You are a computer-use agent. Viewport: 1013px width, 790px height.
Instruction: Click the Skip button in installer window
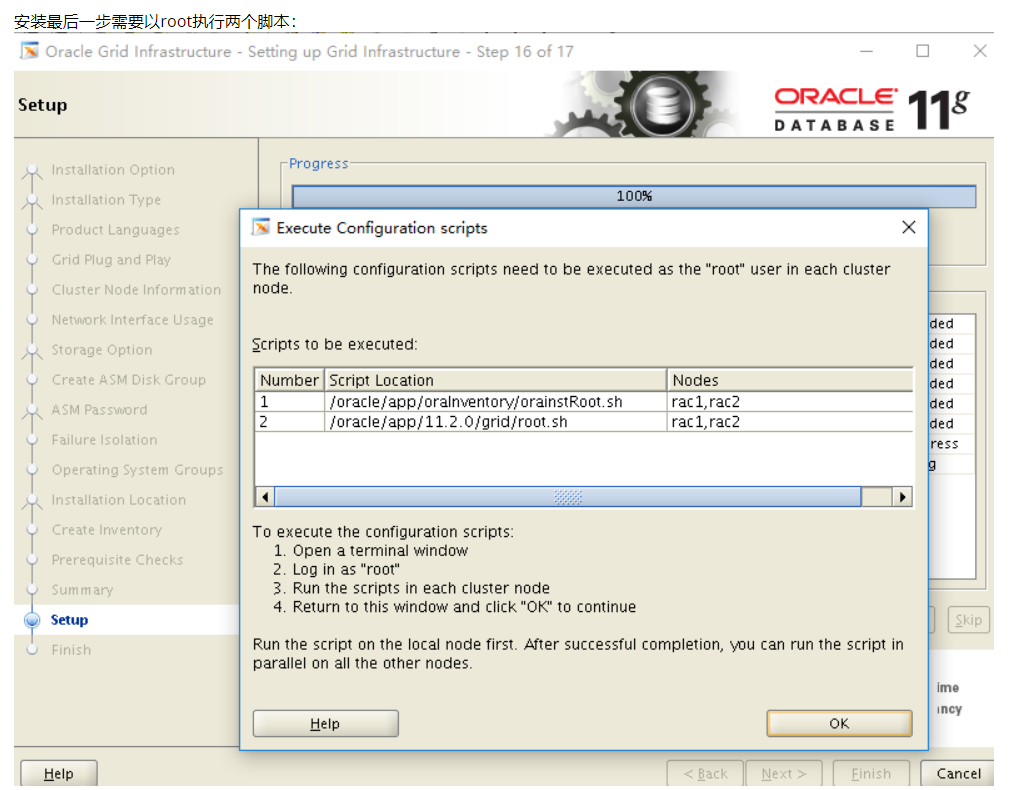pos(968,620)
